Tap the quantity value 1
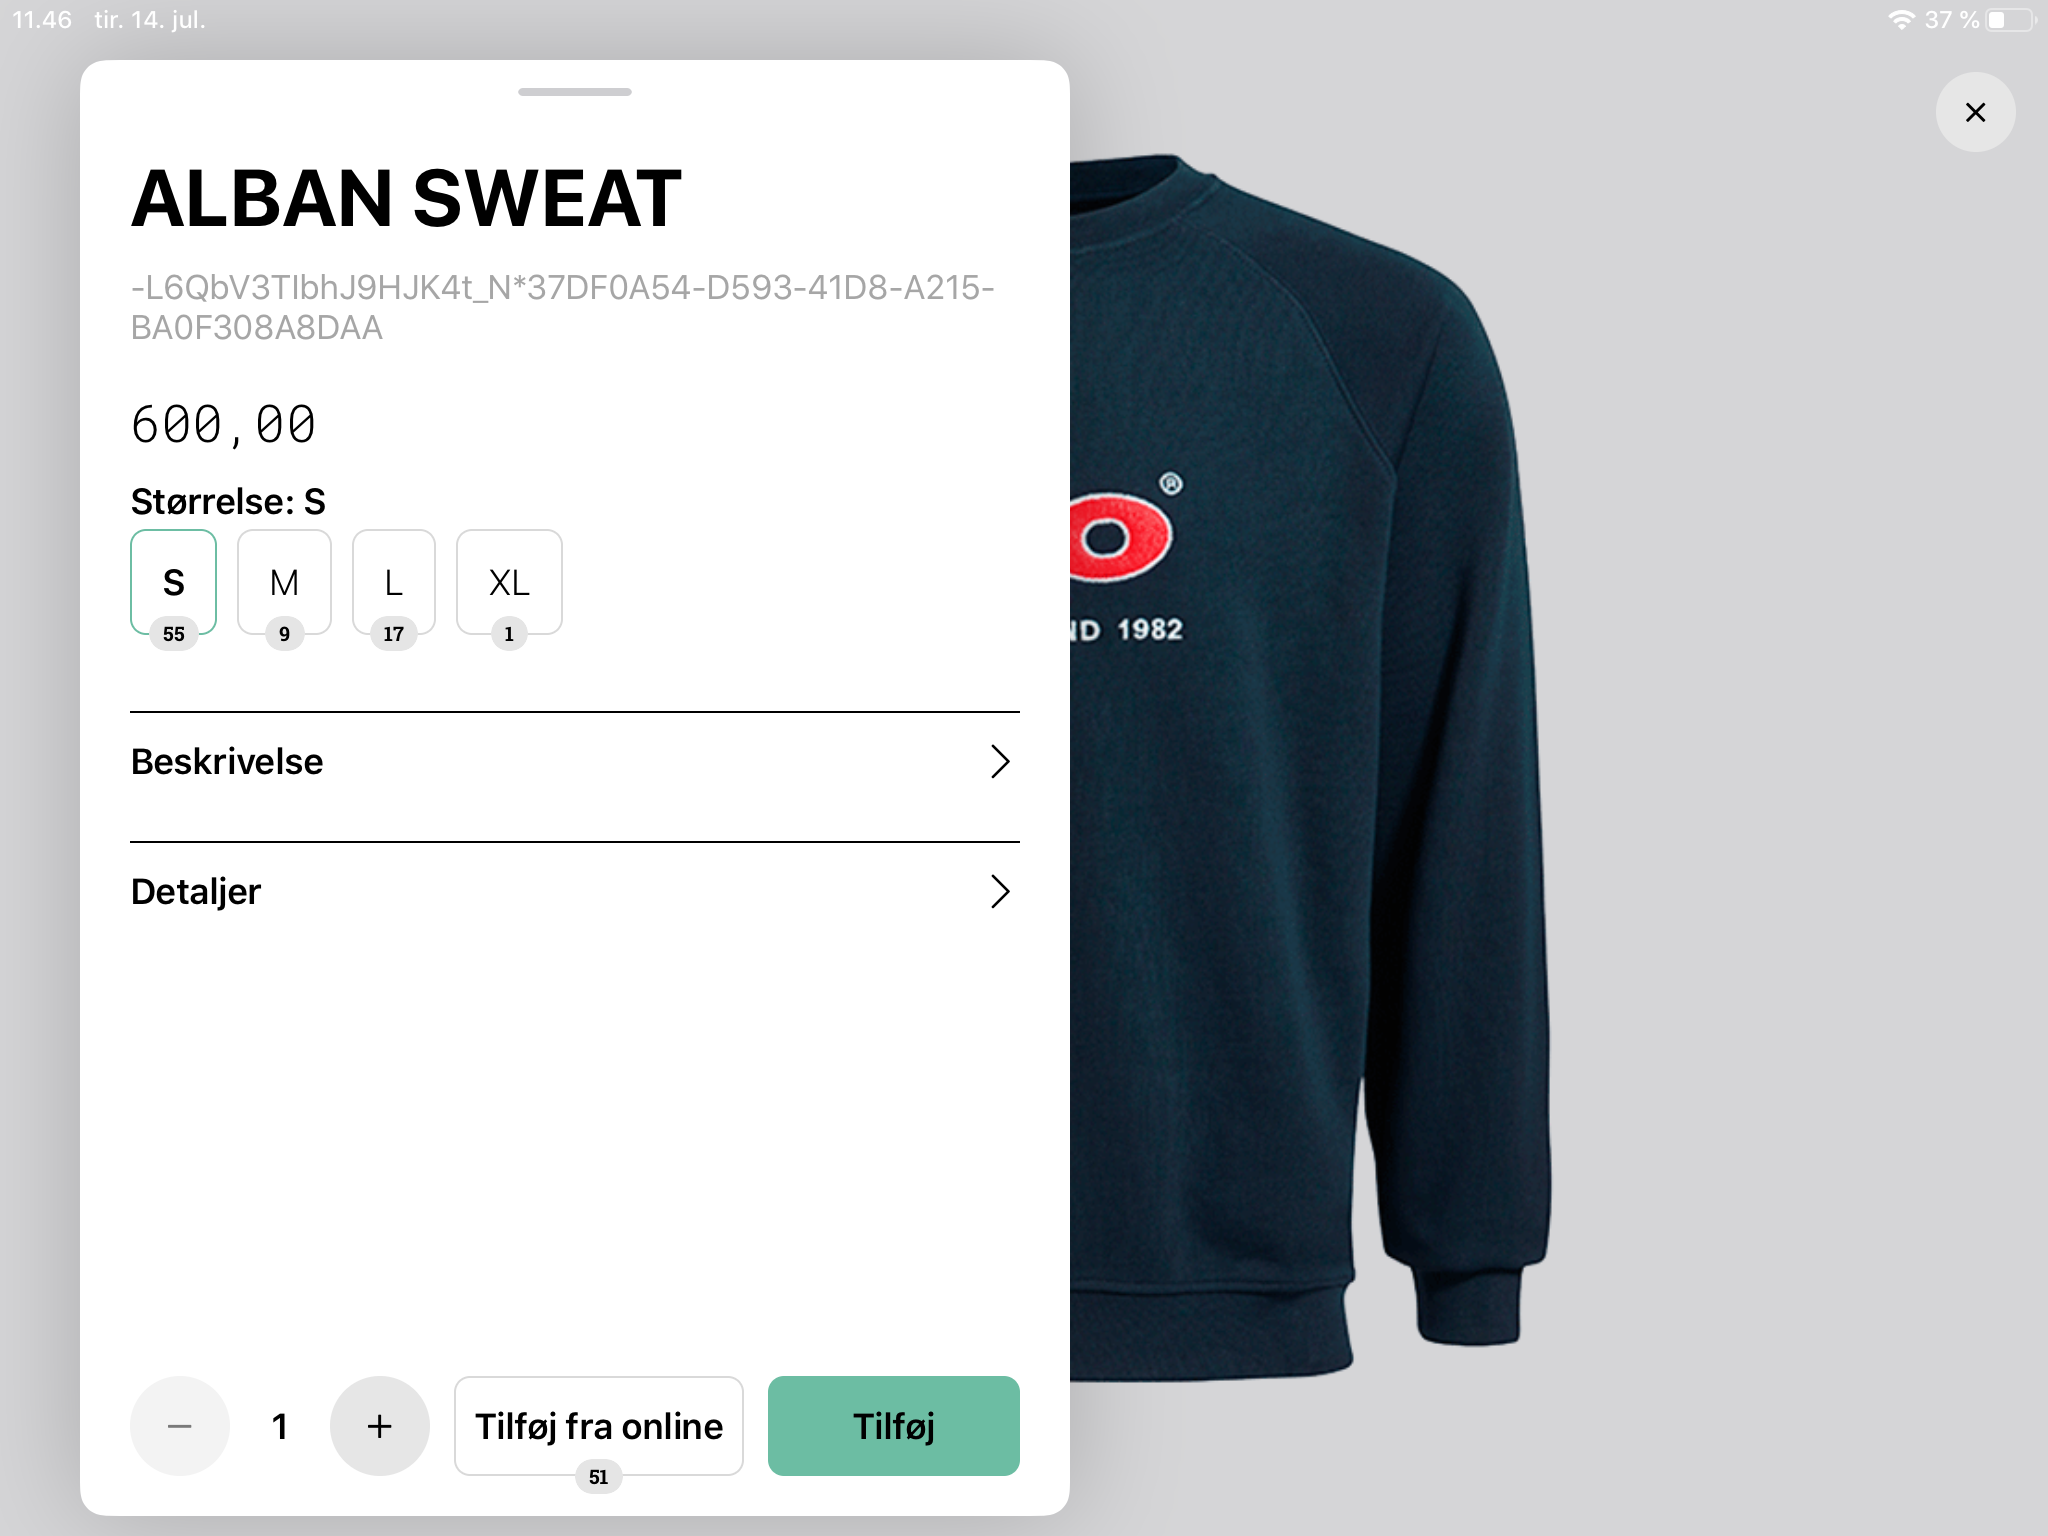The image size is (2048, 1536). point(280,1426)
